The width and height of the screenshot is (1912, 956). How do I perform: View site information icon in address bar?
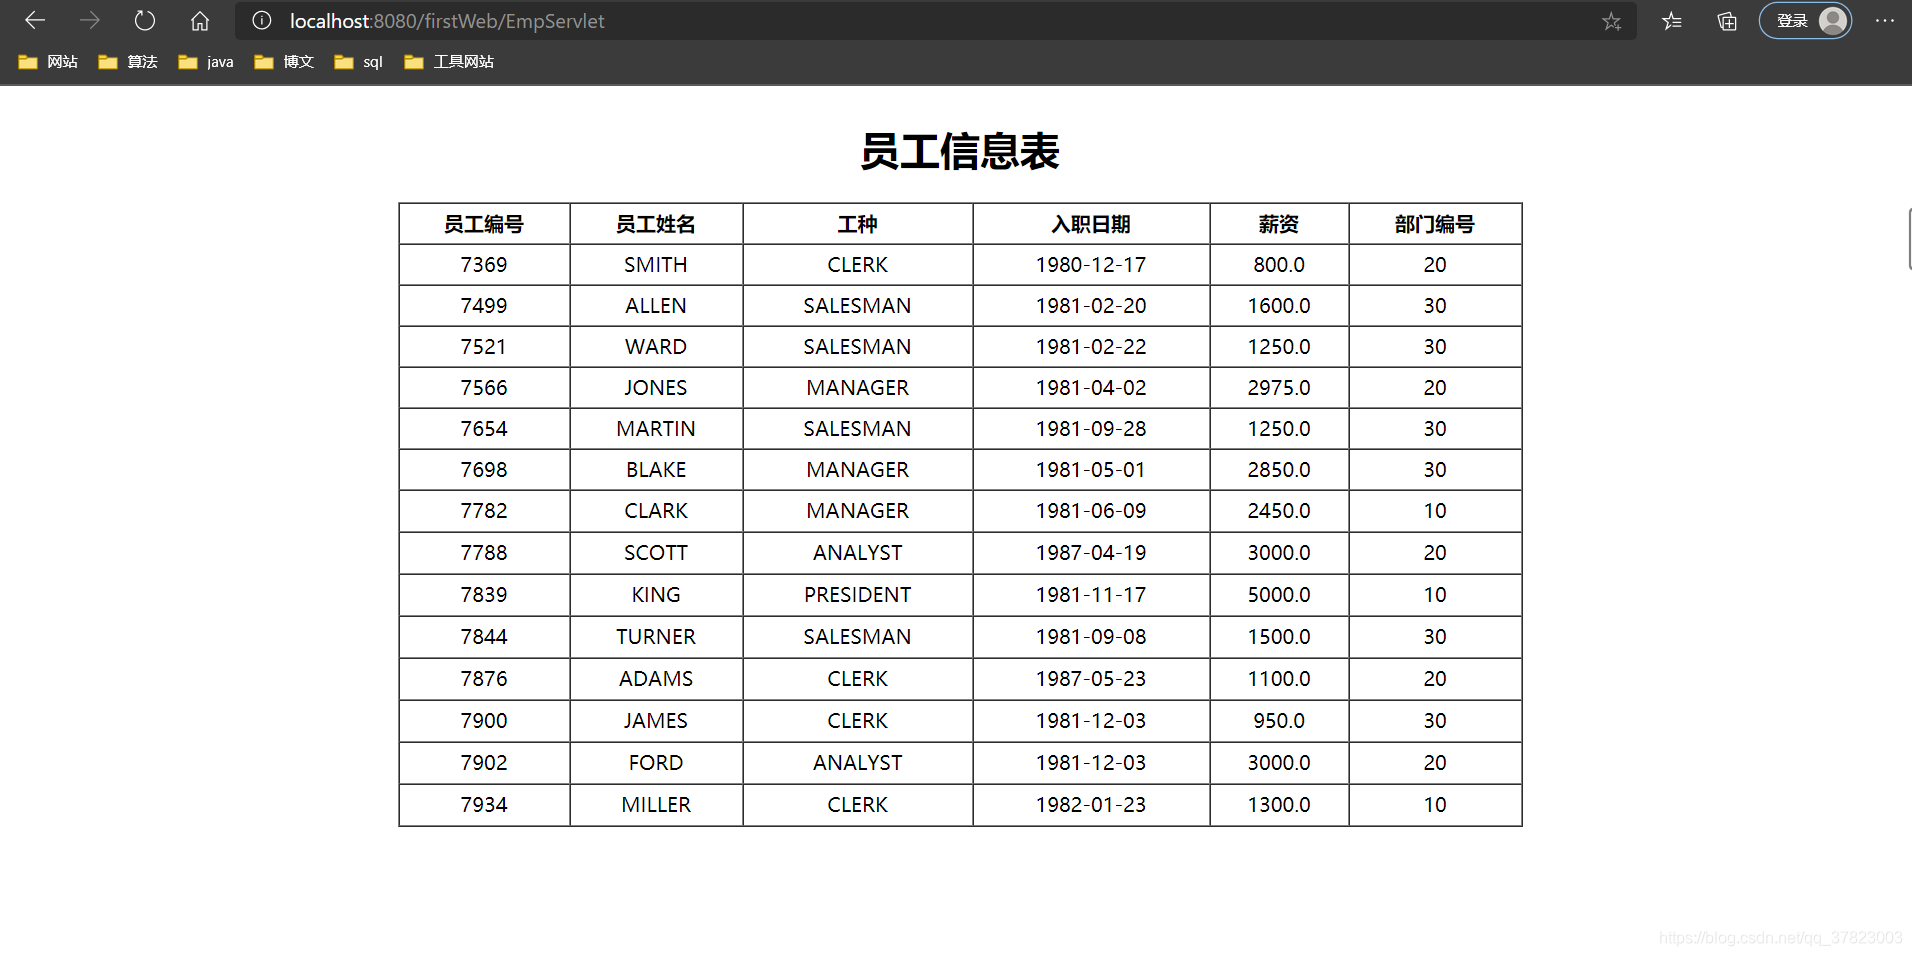[x=262, y=20]
